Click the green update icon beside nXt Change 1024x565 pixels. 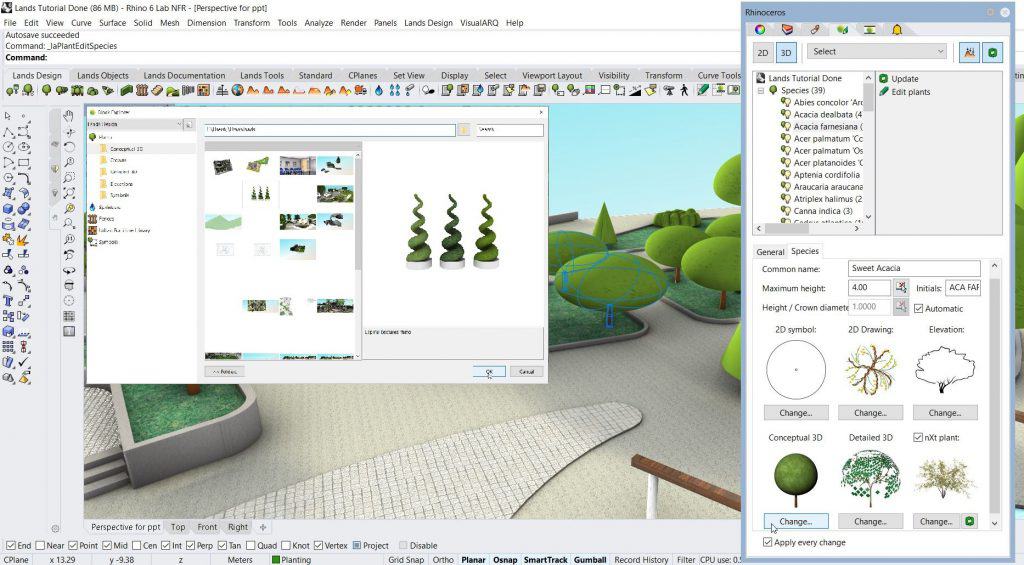pos(970,521)
